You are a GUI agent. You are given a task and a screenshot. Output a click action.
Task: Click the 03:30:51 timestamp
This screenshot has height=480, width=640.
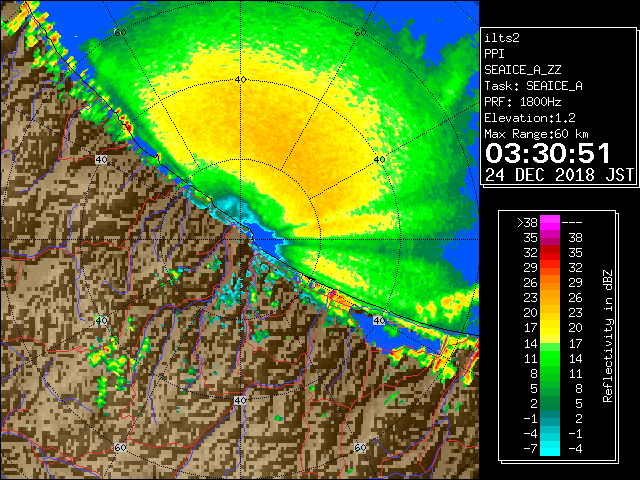click(548, 153)
